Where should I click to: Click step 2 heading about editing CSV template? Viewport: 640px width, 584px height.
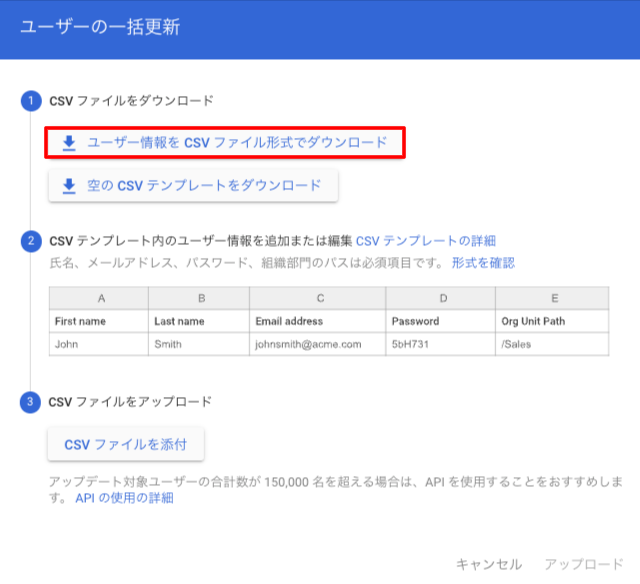pos(201,241)
